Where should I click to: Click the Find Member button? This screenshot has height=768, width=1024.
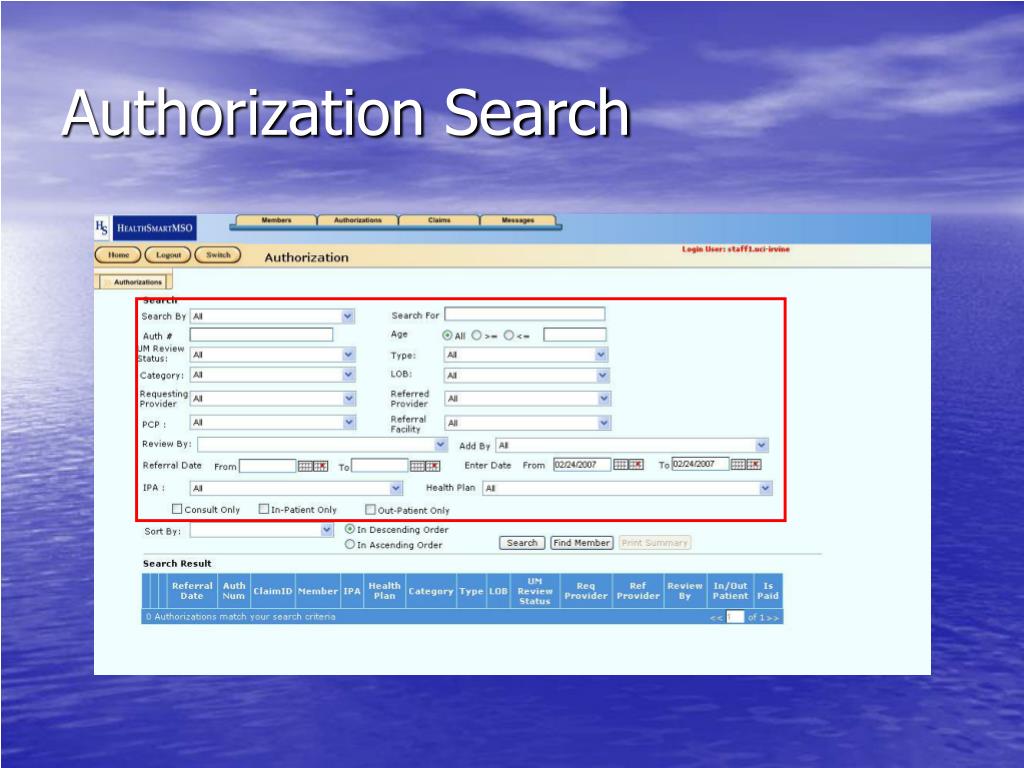582,543
